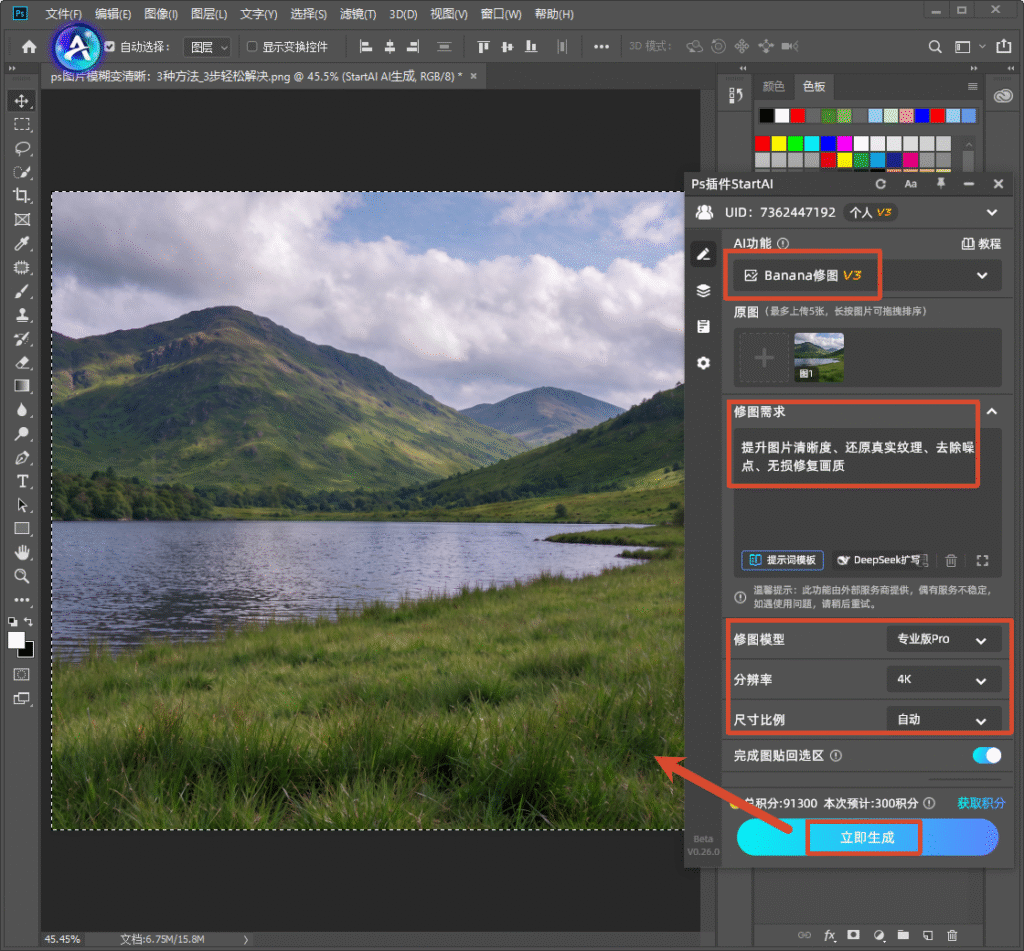The width and height of the screenshot is (1024, 951).
Task: Open the 文件(F) menu
Action: (x=63, y=14)
